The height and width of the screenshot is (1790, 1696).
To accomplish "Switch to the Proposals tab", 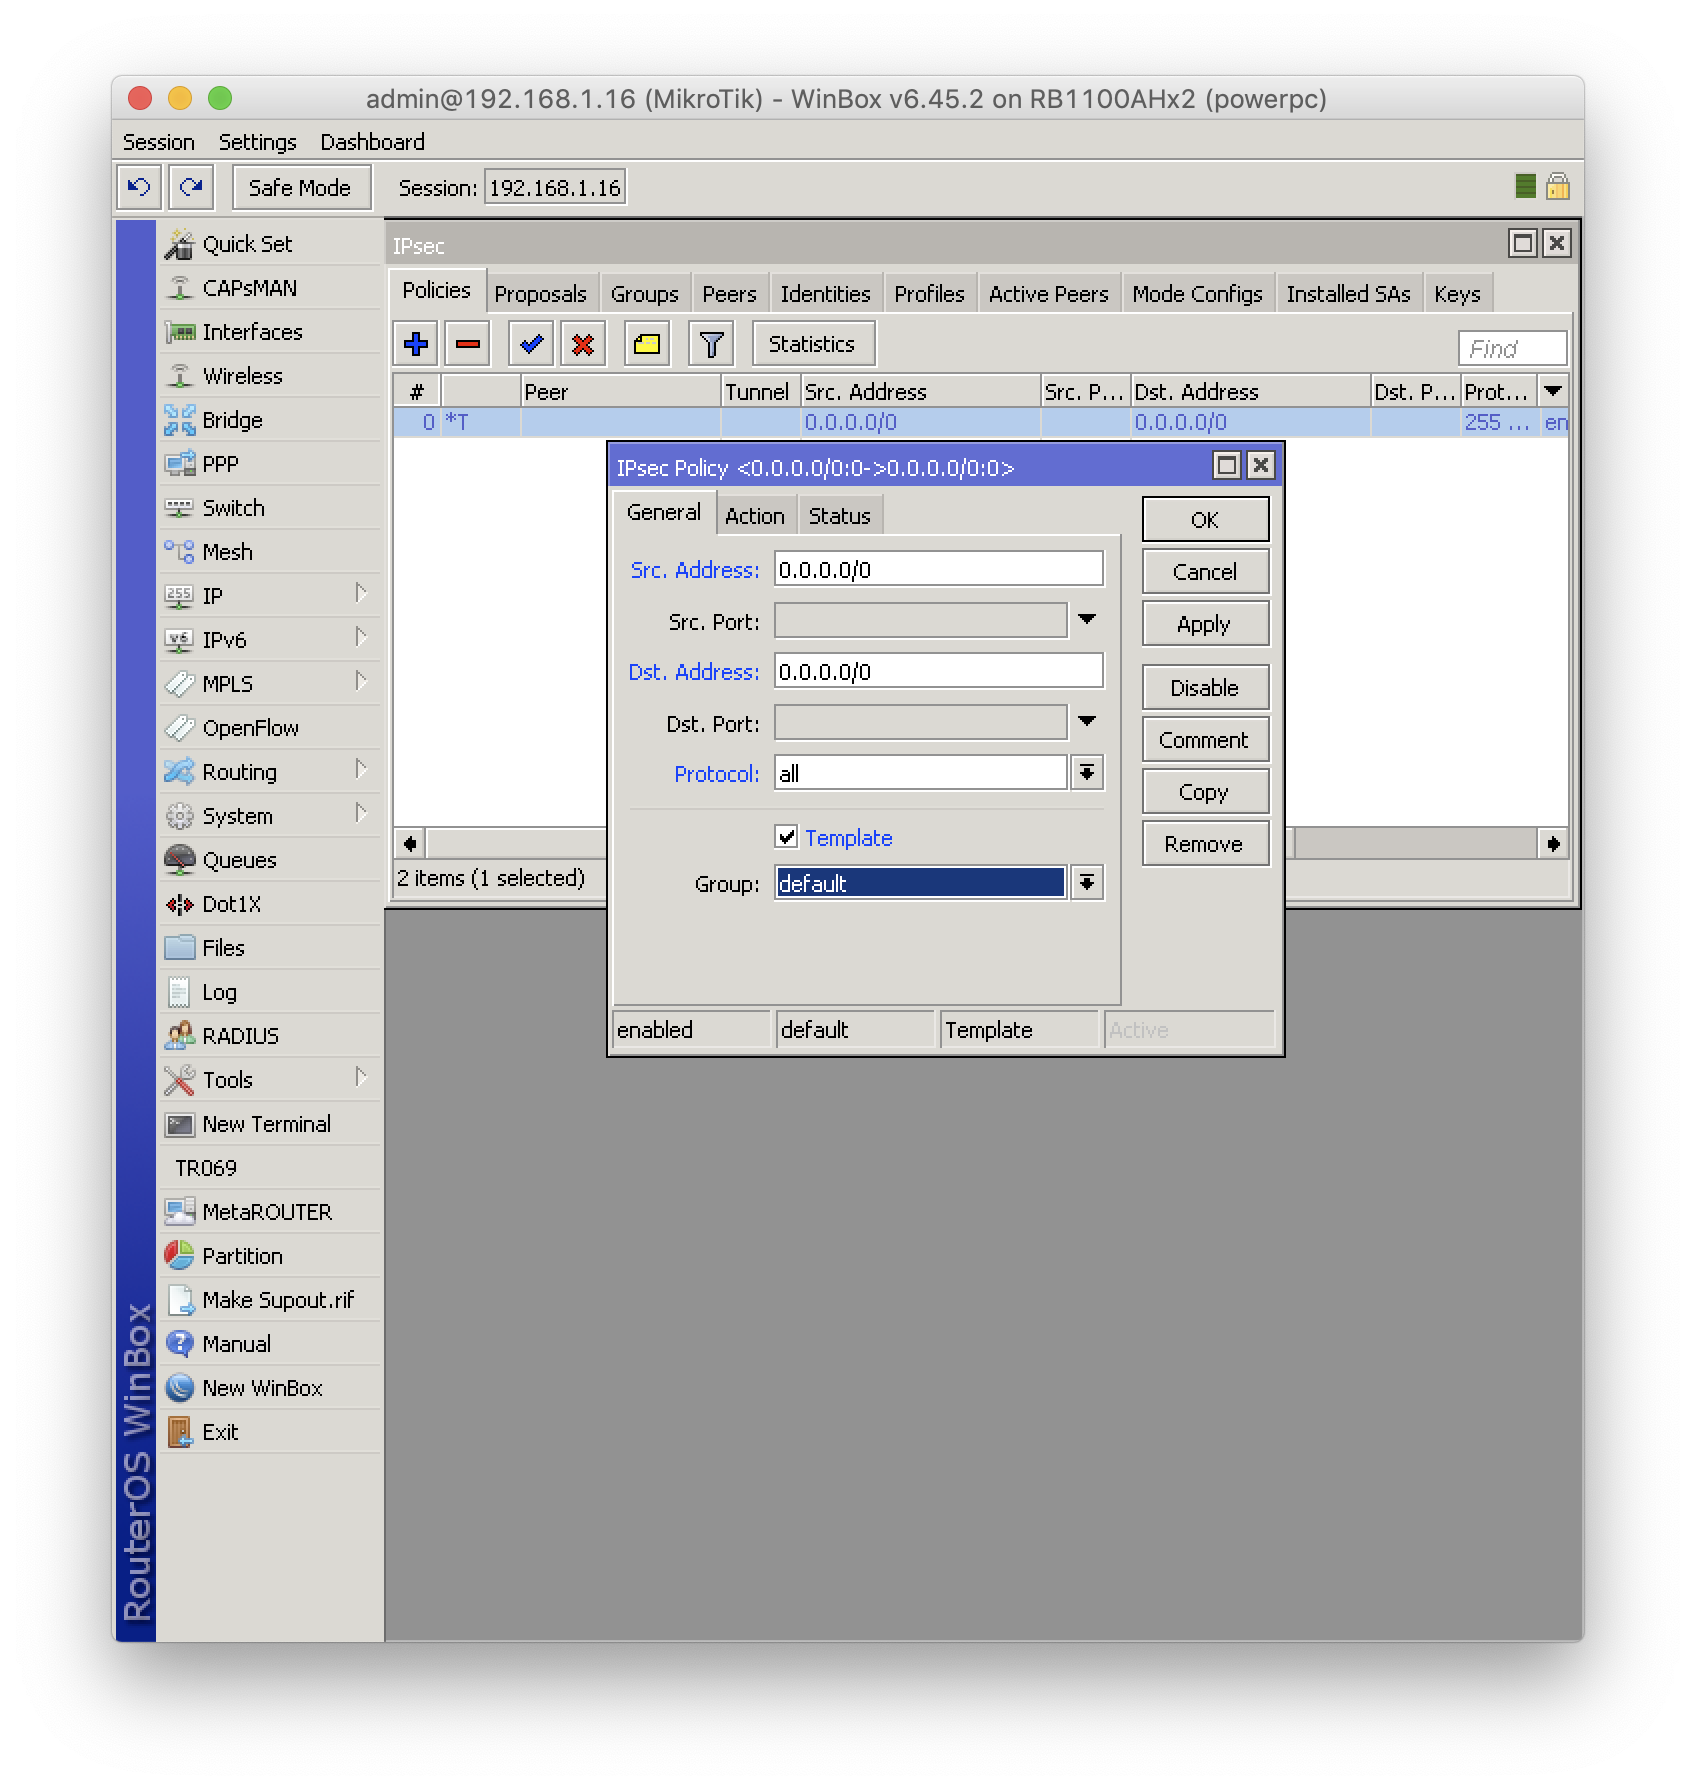I will click(x=540, y=294).
